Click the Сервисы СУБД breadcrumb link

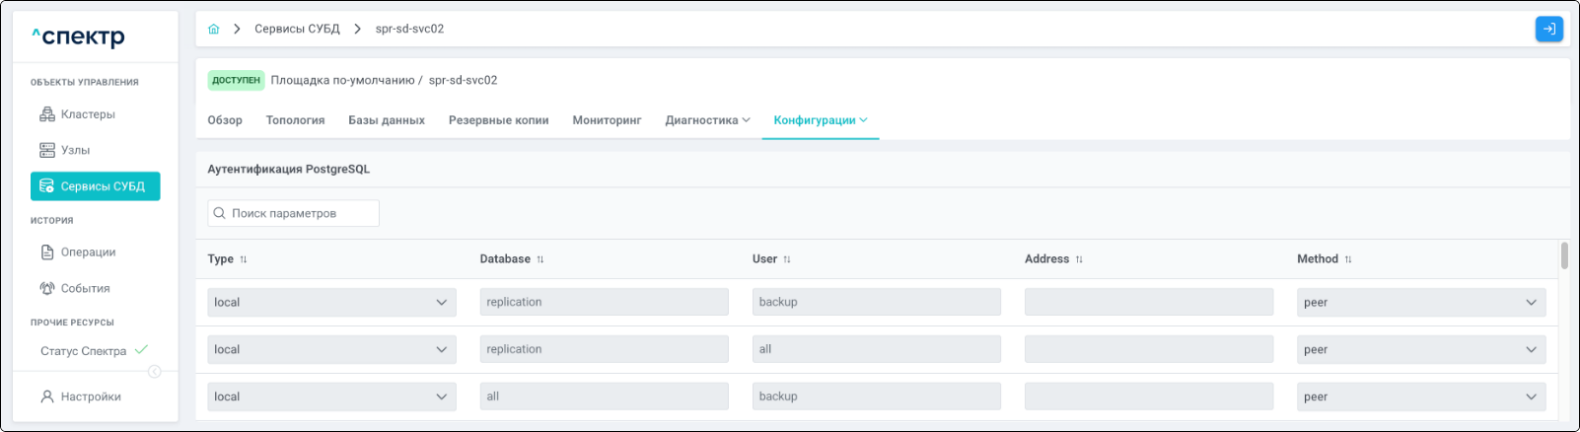297,29
